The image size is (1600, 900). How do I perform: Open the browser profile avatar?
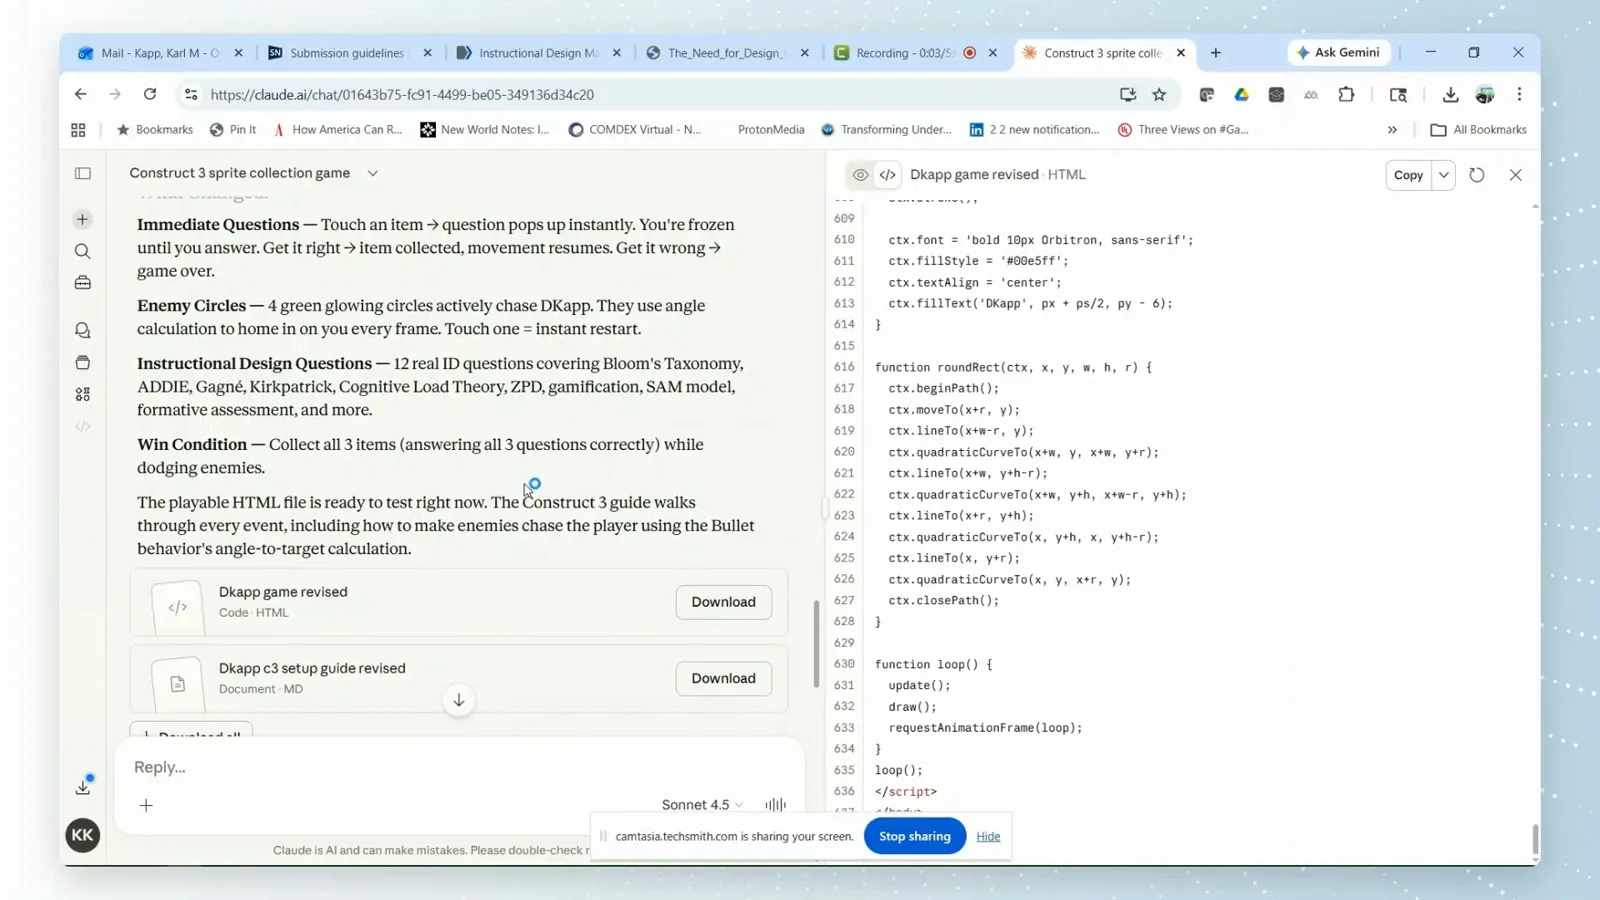click(x=1485, y=95)
